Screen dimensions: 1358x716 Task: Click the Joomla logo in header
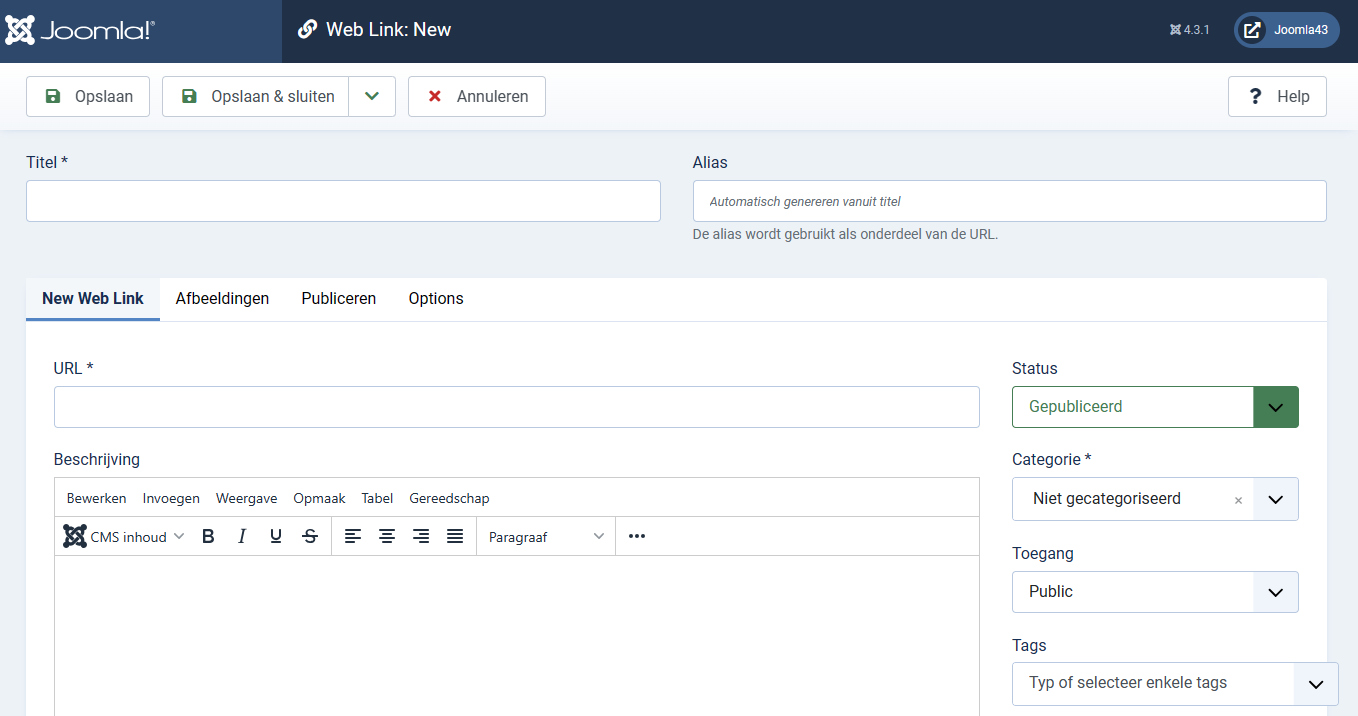(x=80, y=30)
